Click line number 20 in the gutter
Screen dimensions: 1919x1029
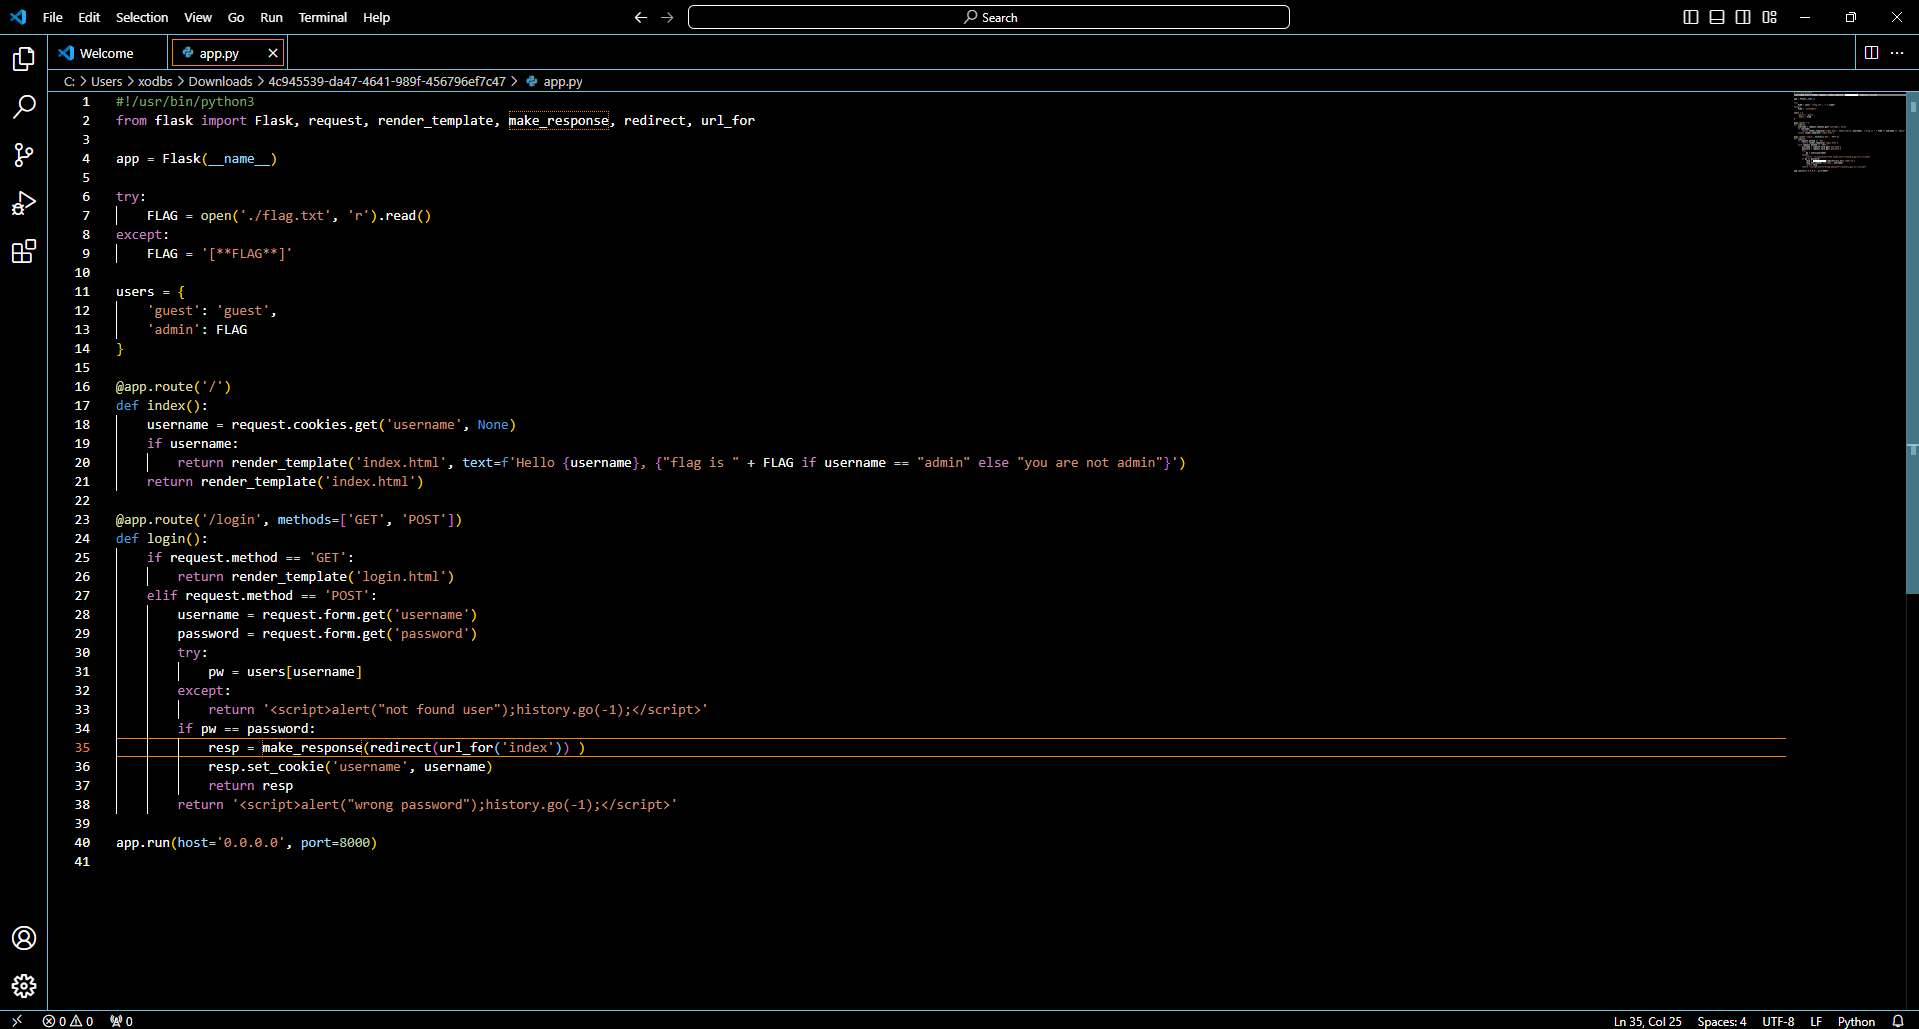(x=82, y=463)
